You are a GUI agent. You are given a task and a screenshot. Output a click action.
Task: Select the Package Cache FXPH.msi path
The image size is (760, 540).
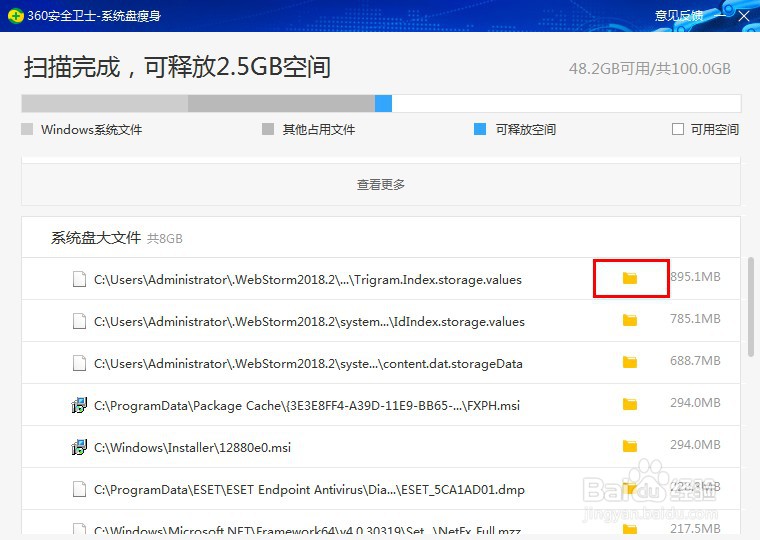tap(307, 406)
